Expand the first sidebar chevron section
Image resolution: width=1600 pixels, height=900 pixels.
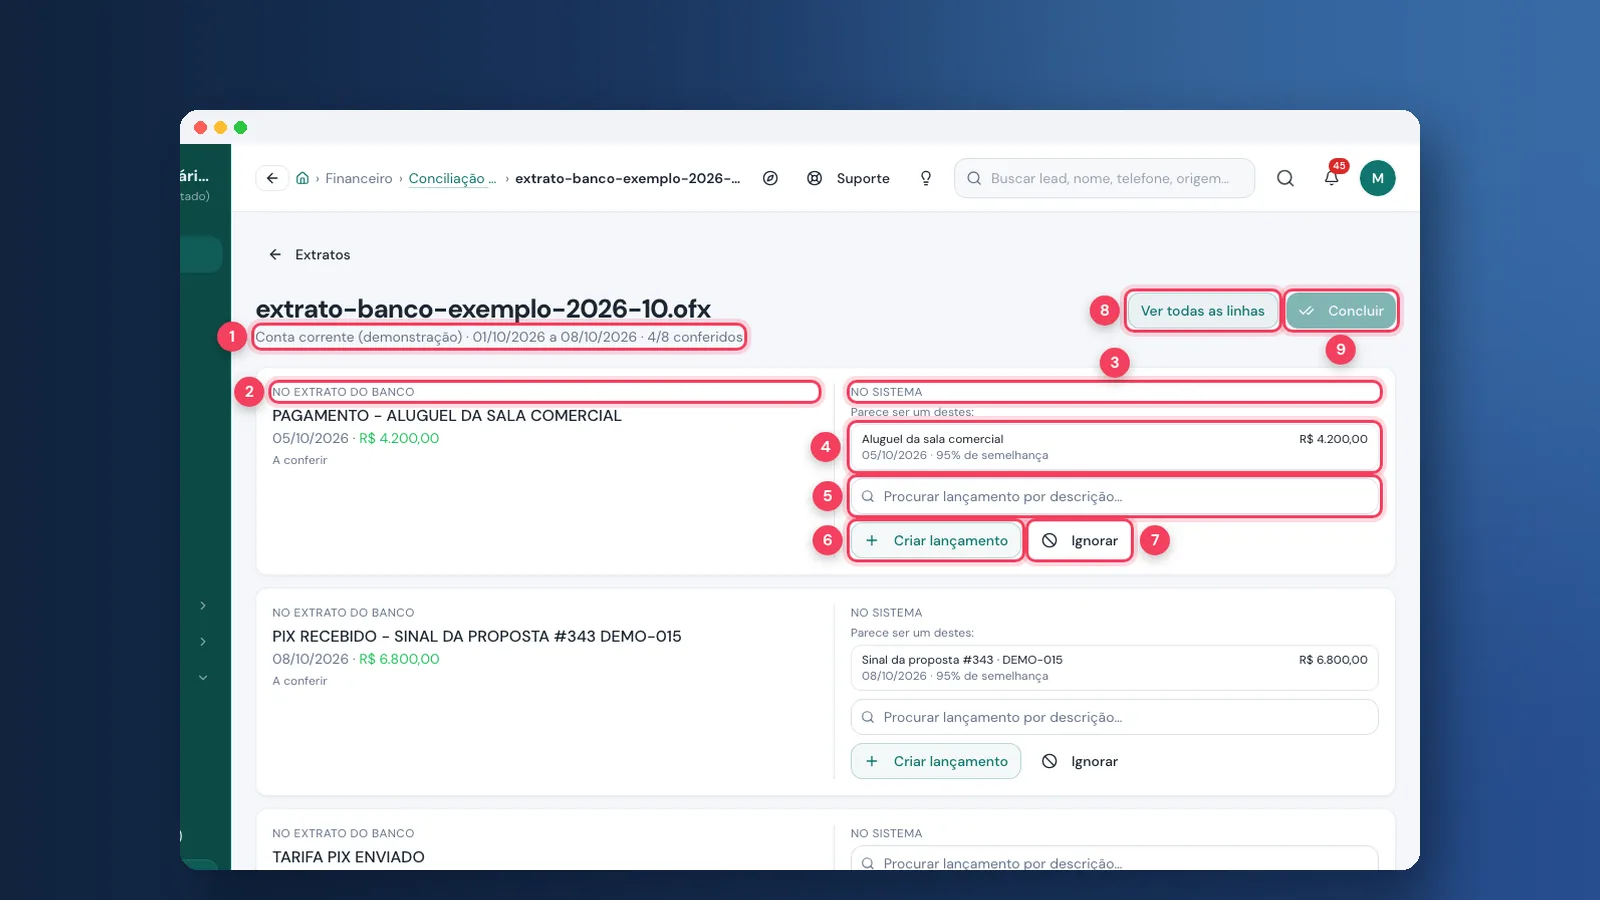pos(203,606)
